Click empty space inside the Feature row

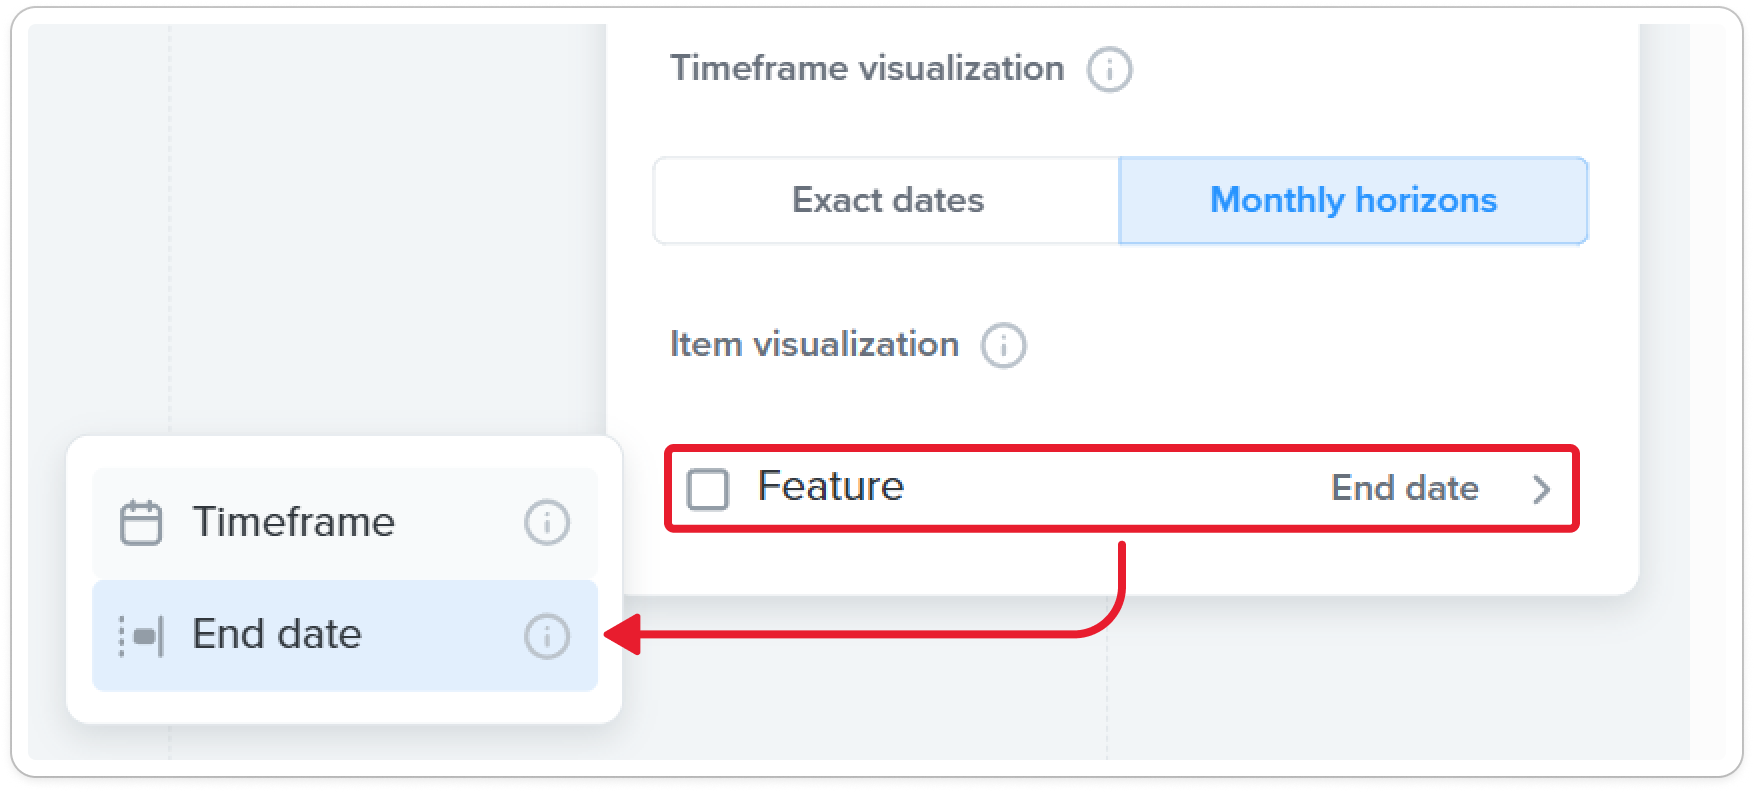pyautogui.click(x=1110, y=488)
